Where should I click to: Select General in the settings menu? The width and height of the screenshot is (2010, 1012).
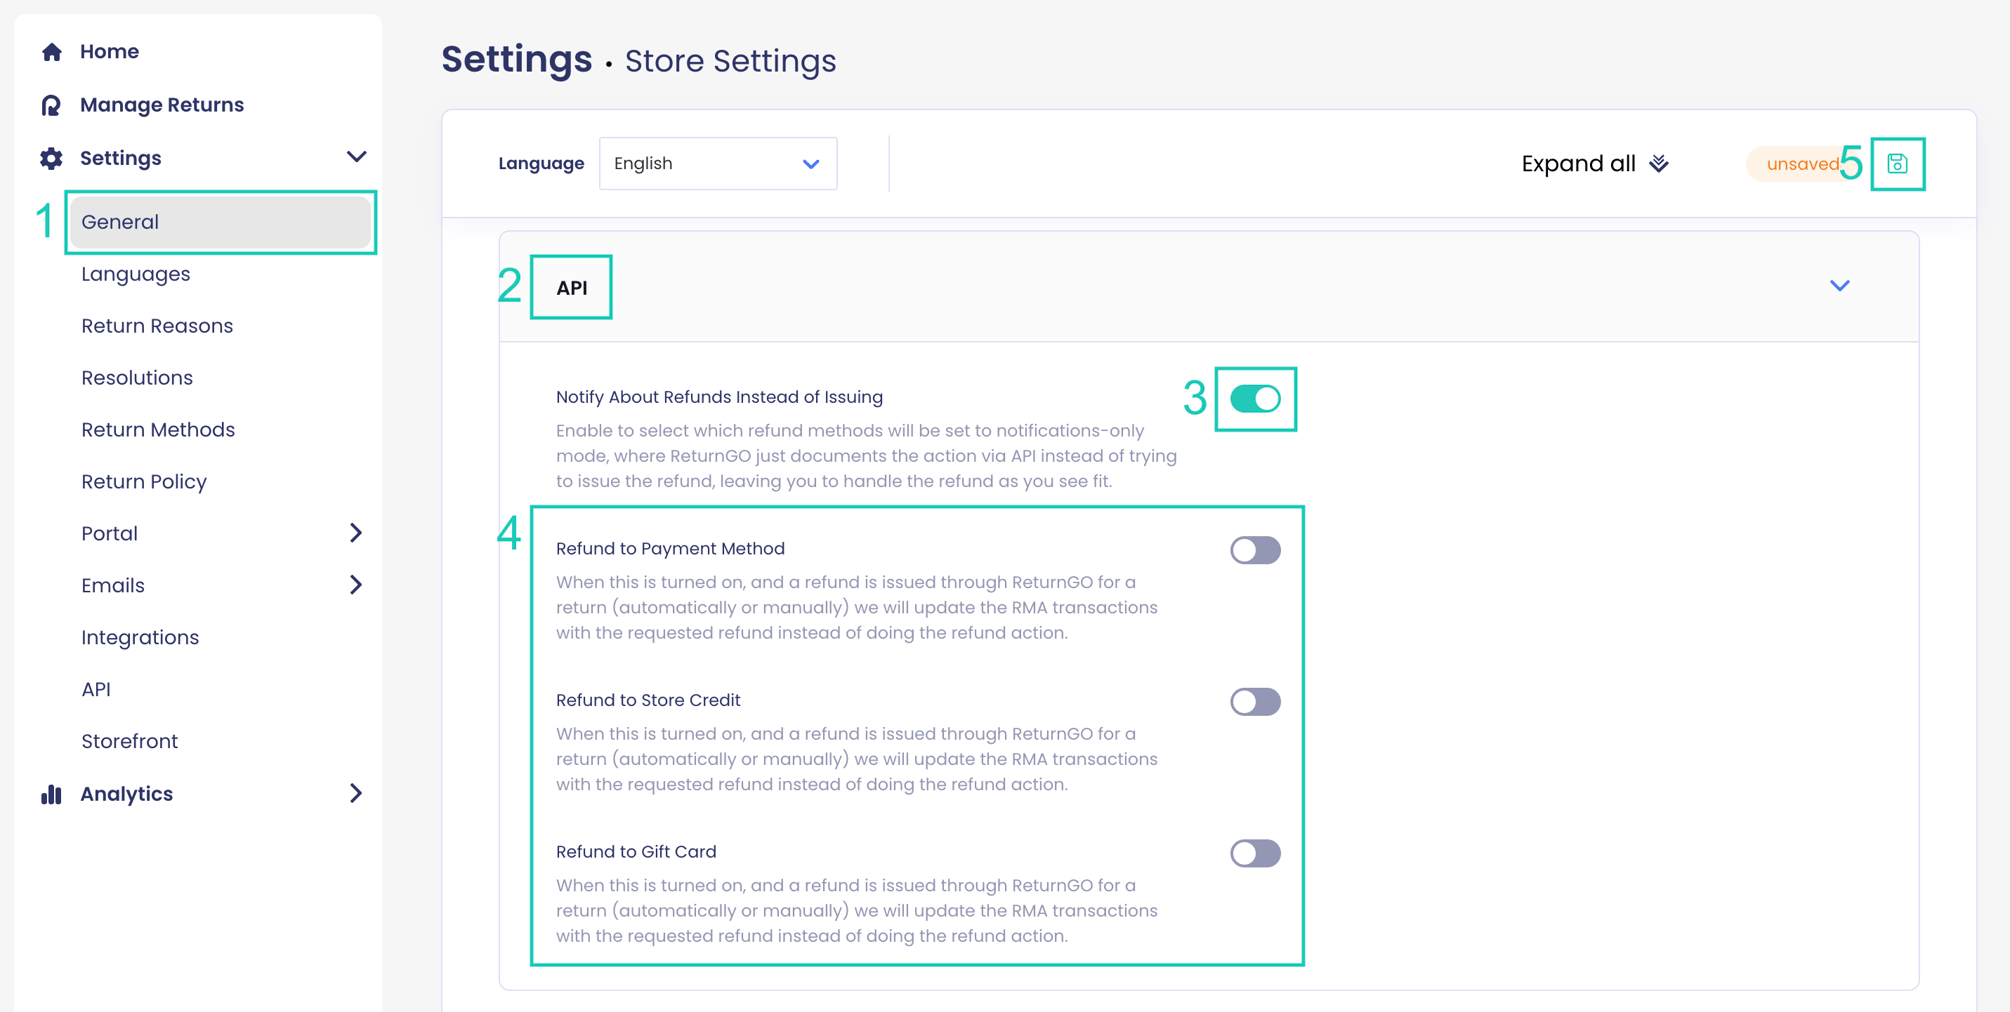click(x=220, y=222)
